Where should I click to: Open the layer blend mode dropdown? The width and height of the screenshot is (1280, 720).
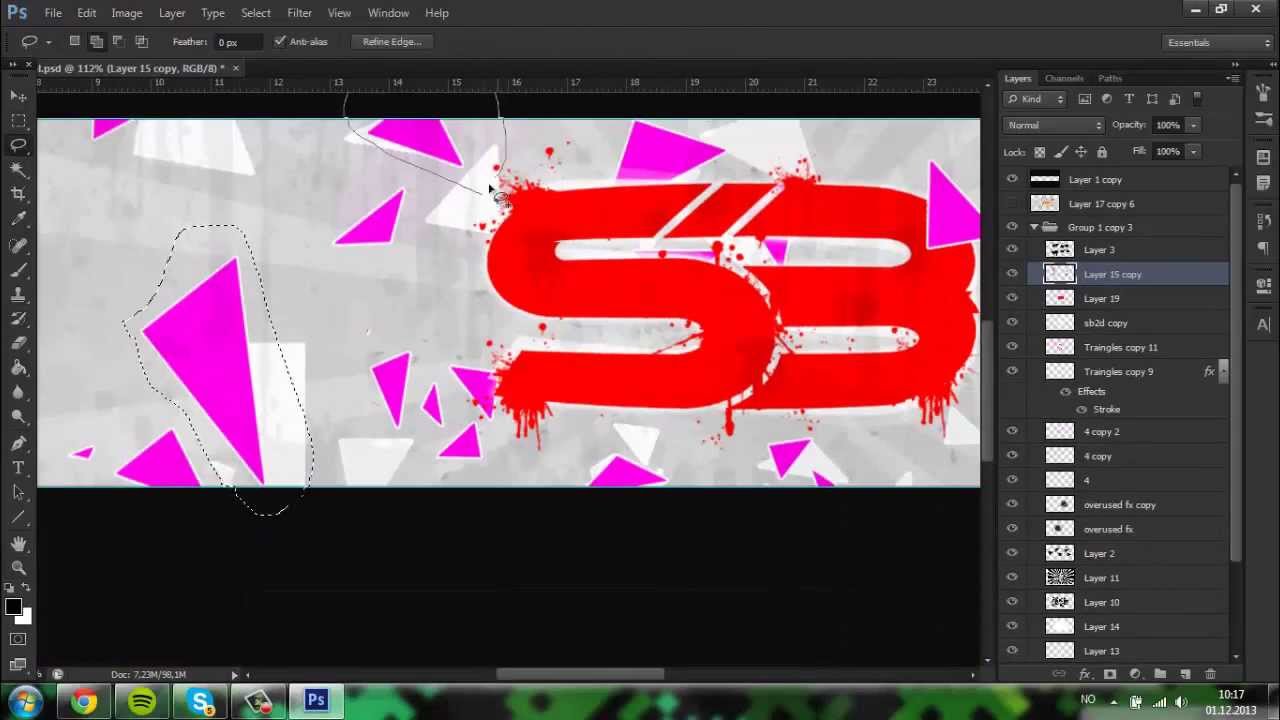pos(1053,125)
